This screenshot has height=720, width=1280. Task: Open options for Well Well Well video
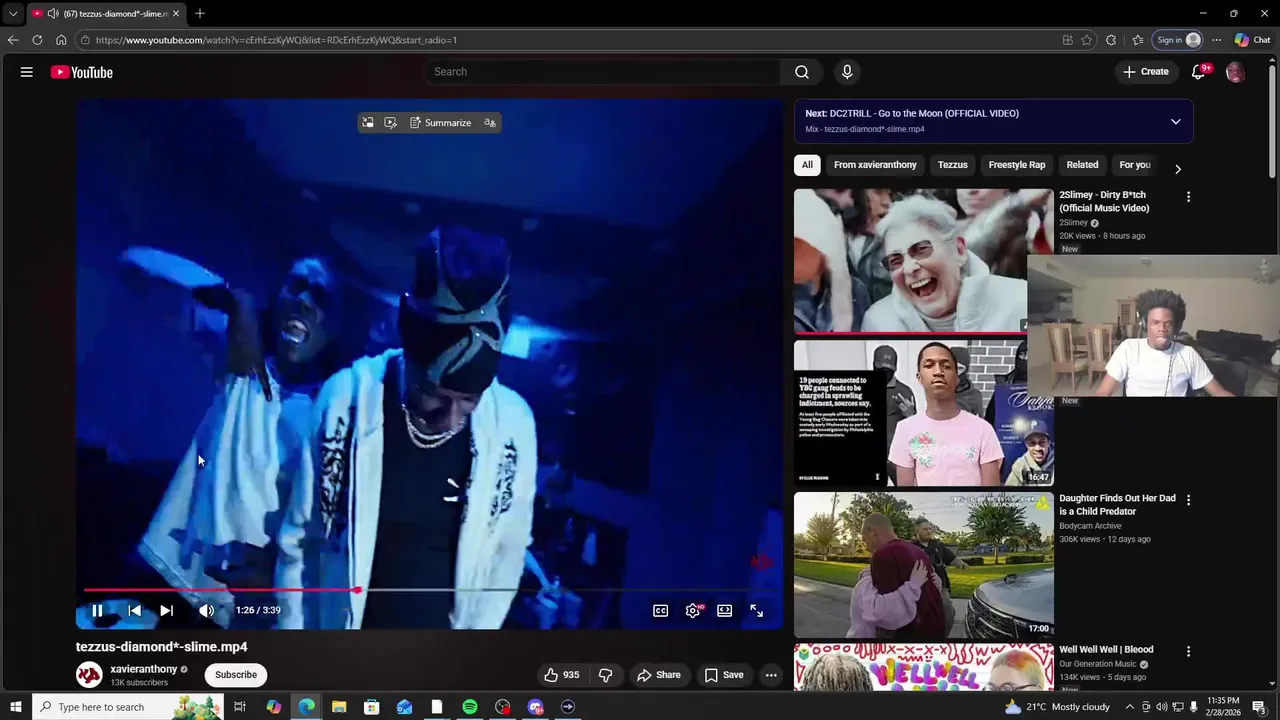point(1188,651)
